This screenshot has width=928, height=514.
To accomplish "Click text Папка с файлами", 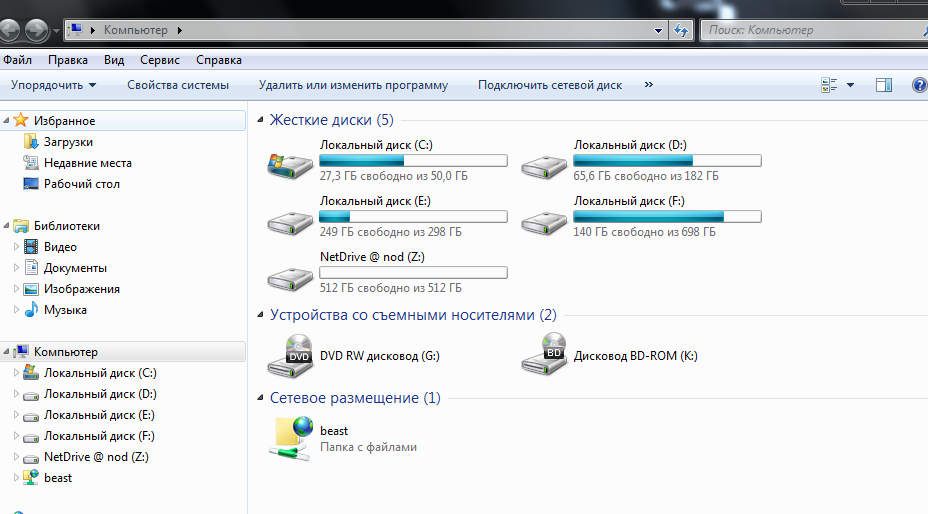I will pos(368,447).
